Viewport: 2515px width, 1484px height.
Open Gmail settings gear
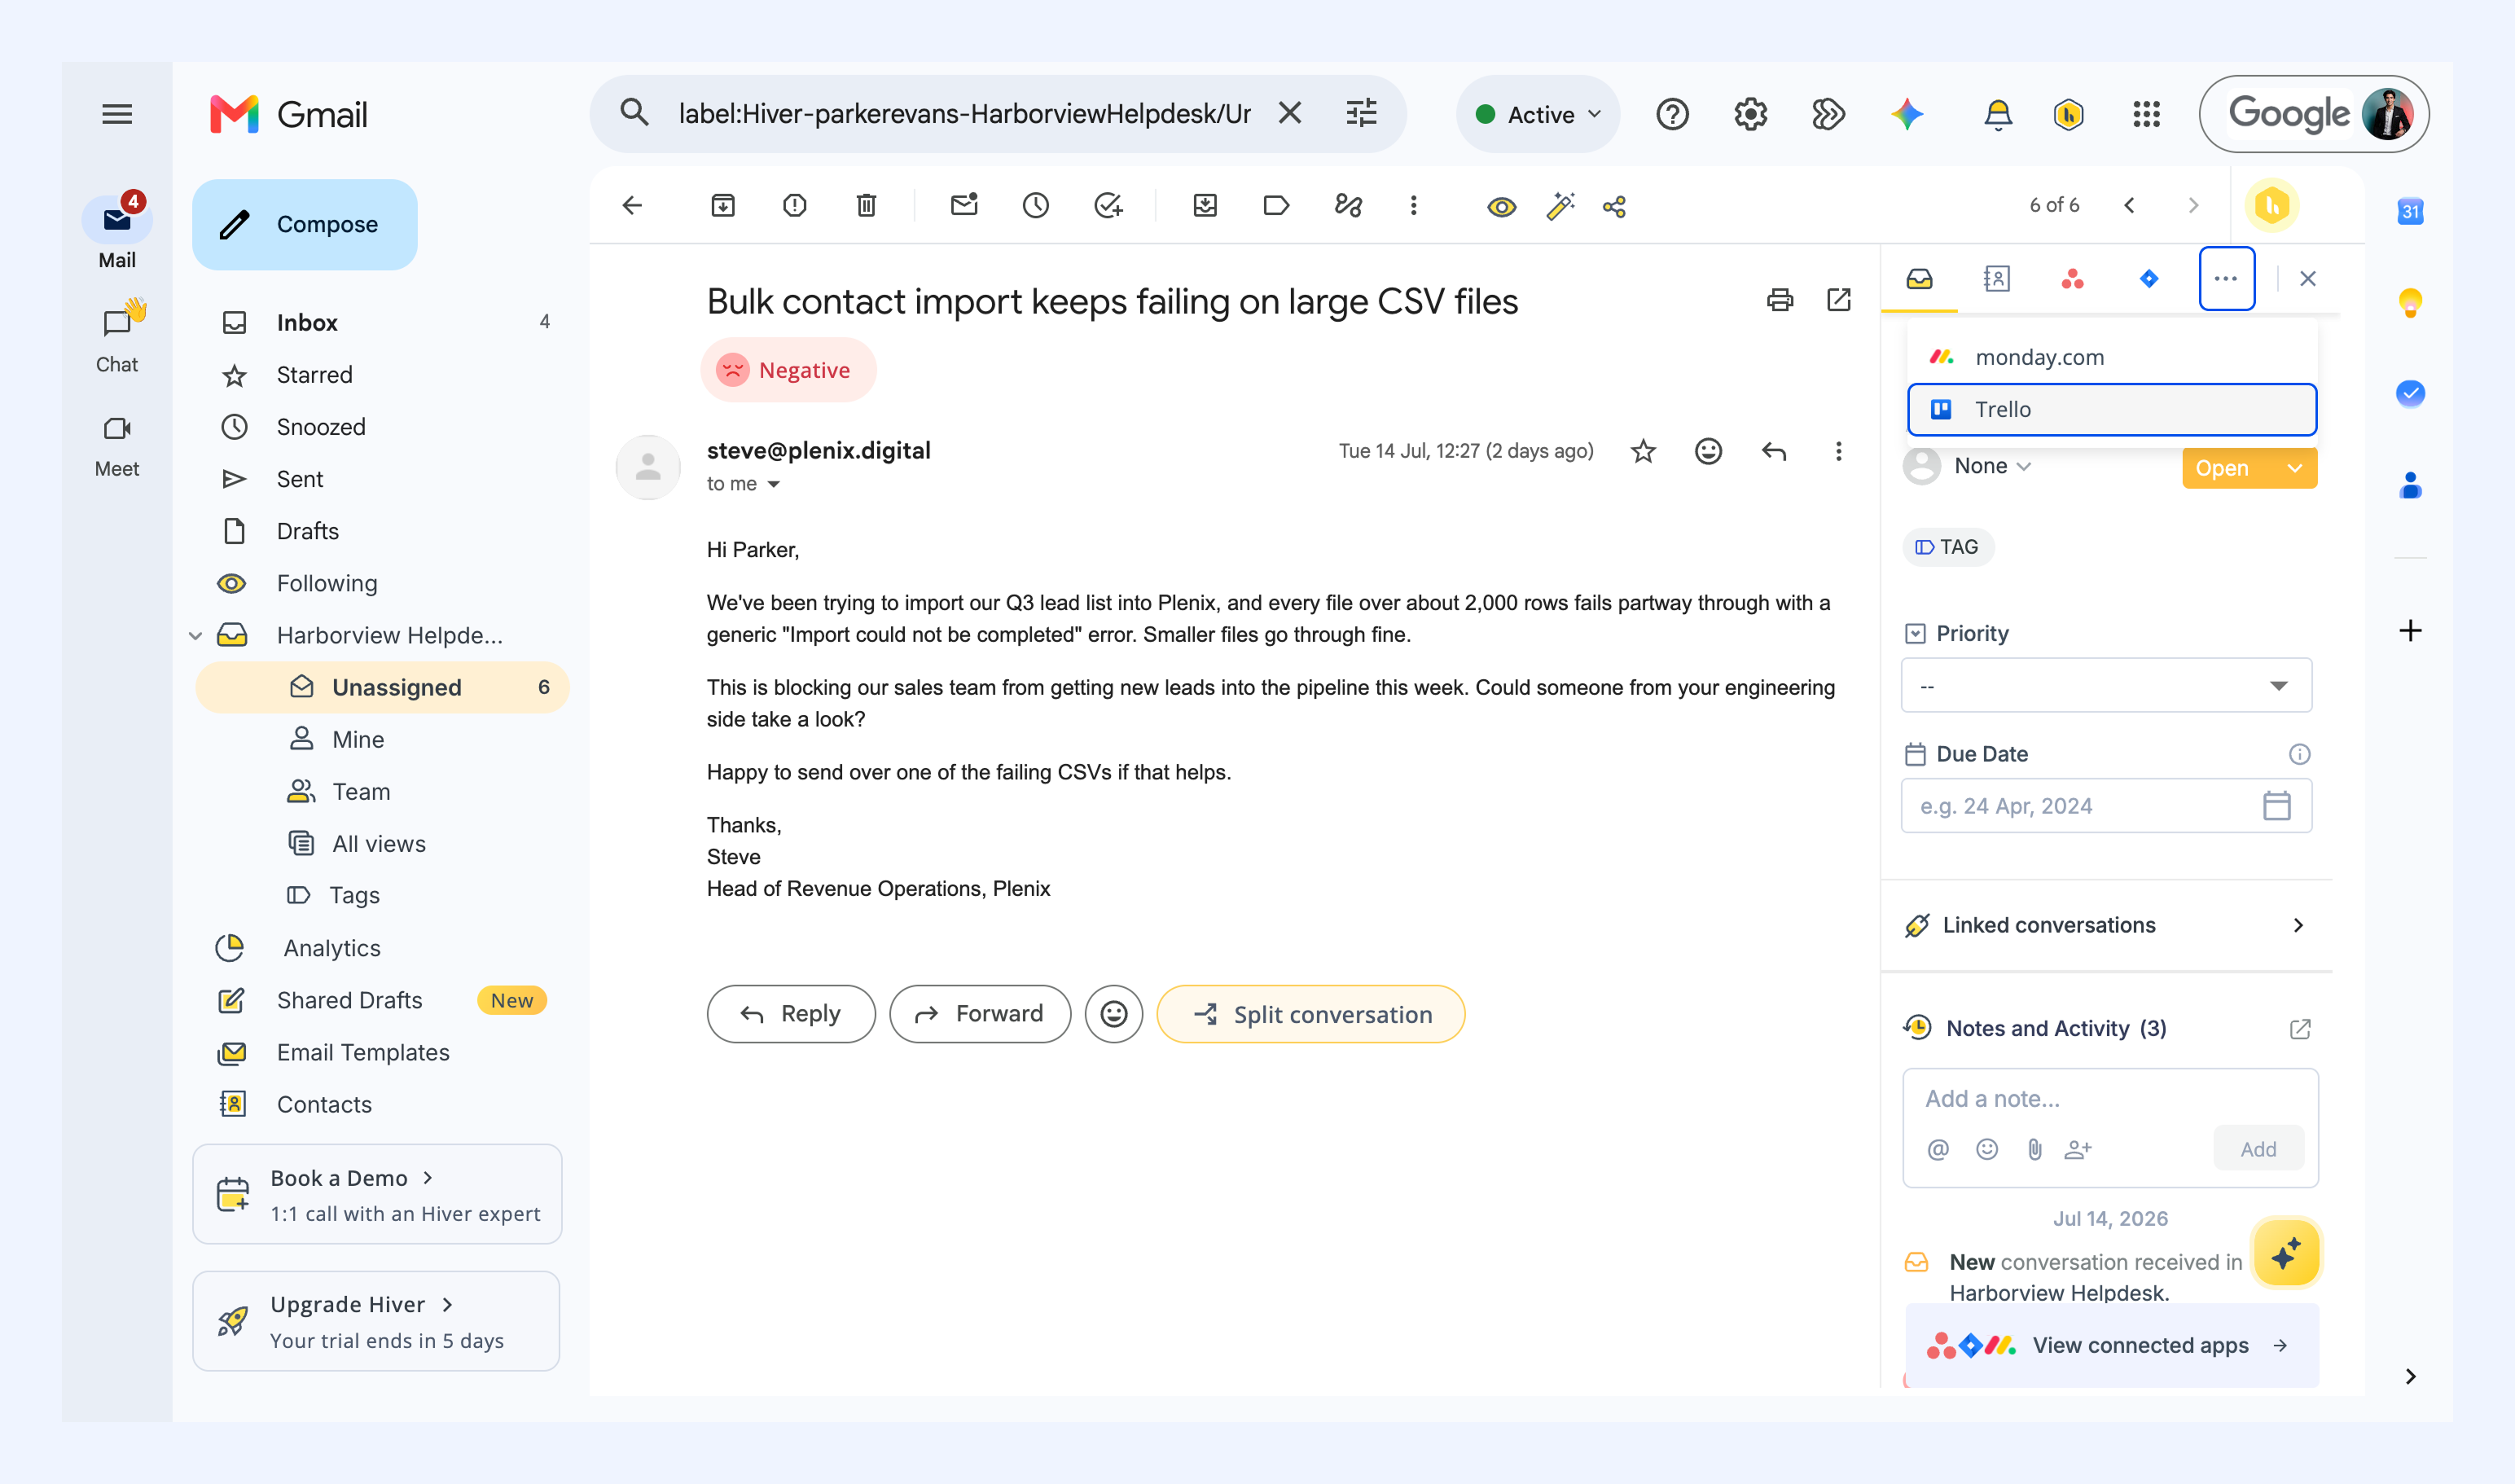pos(1750,114)
